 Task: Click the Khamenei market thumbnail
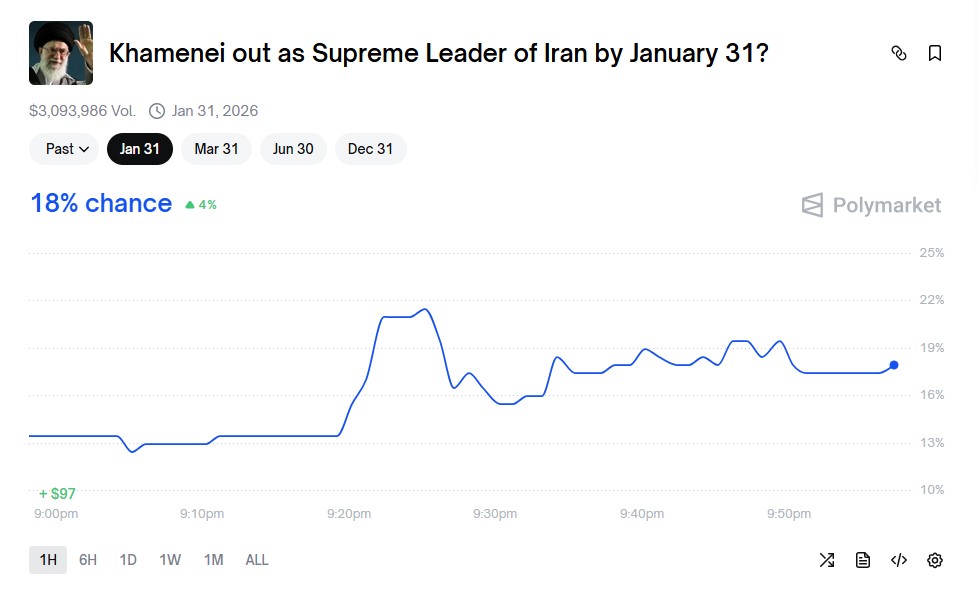(x=61, y=53)
